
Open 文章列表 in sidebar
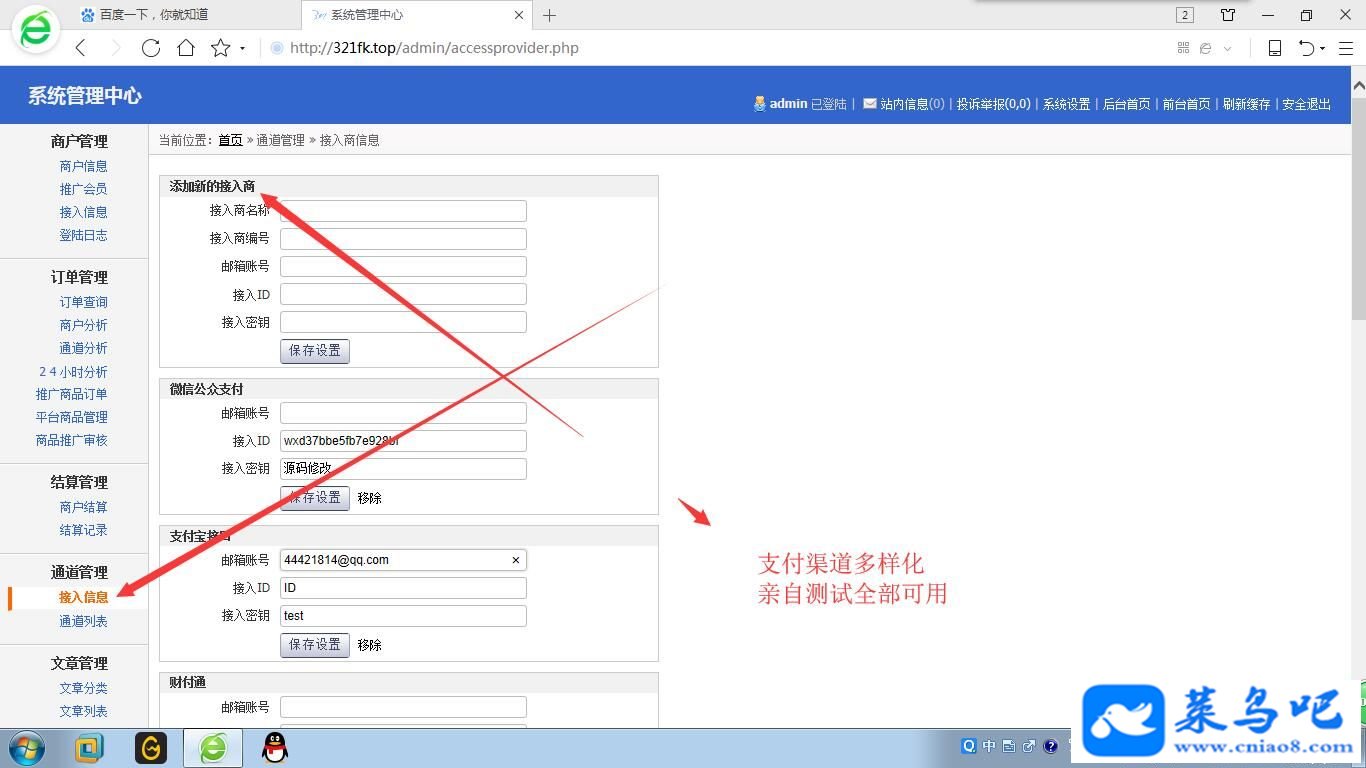coord(83,711)
